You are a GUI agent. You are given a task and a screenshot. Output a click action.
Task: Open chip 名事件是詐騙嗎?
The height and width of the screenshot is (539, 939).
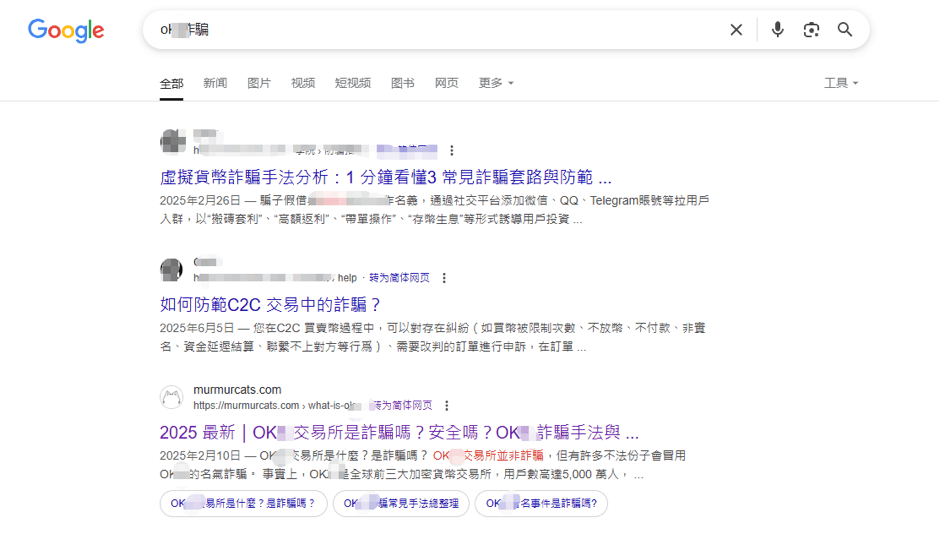pos(541,504)
